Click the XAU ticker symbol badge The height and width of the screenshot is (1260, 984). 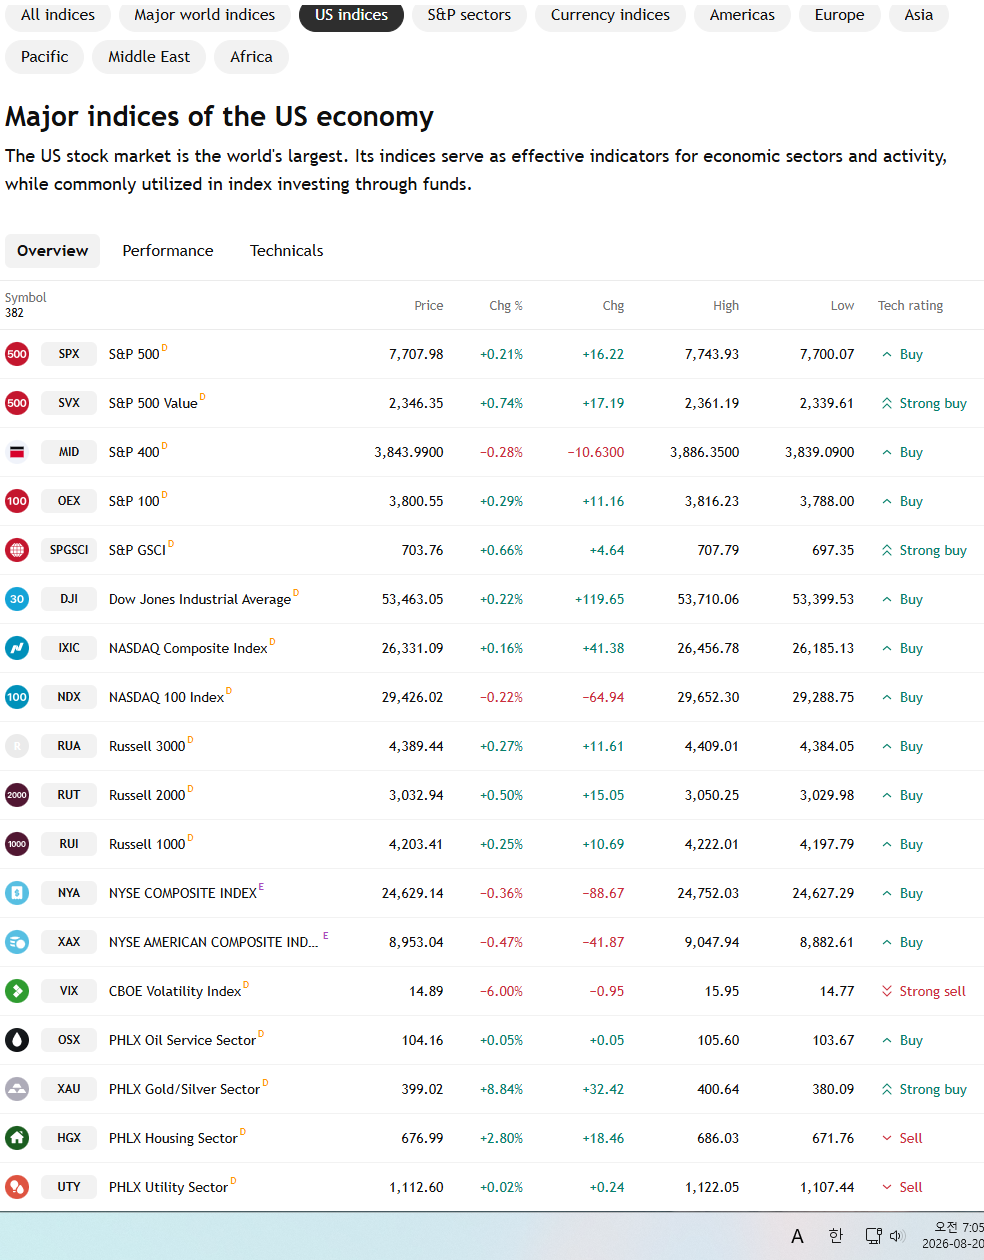coord(69,1089)
